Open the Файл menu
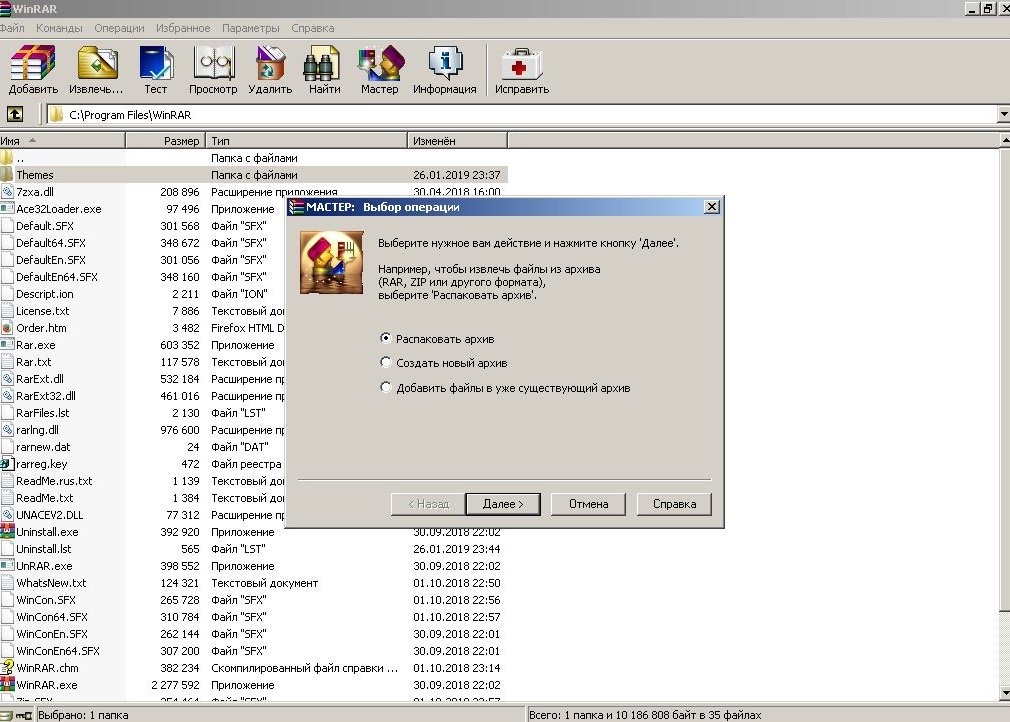This screenshot has width=1010, height=722. point(12,28)
